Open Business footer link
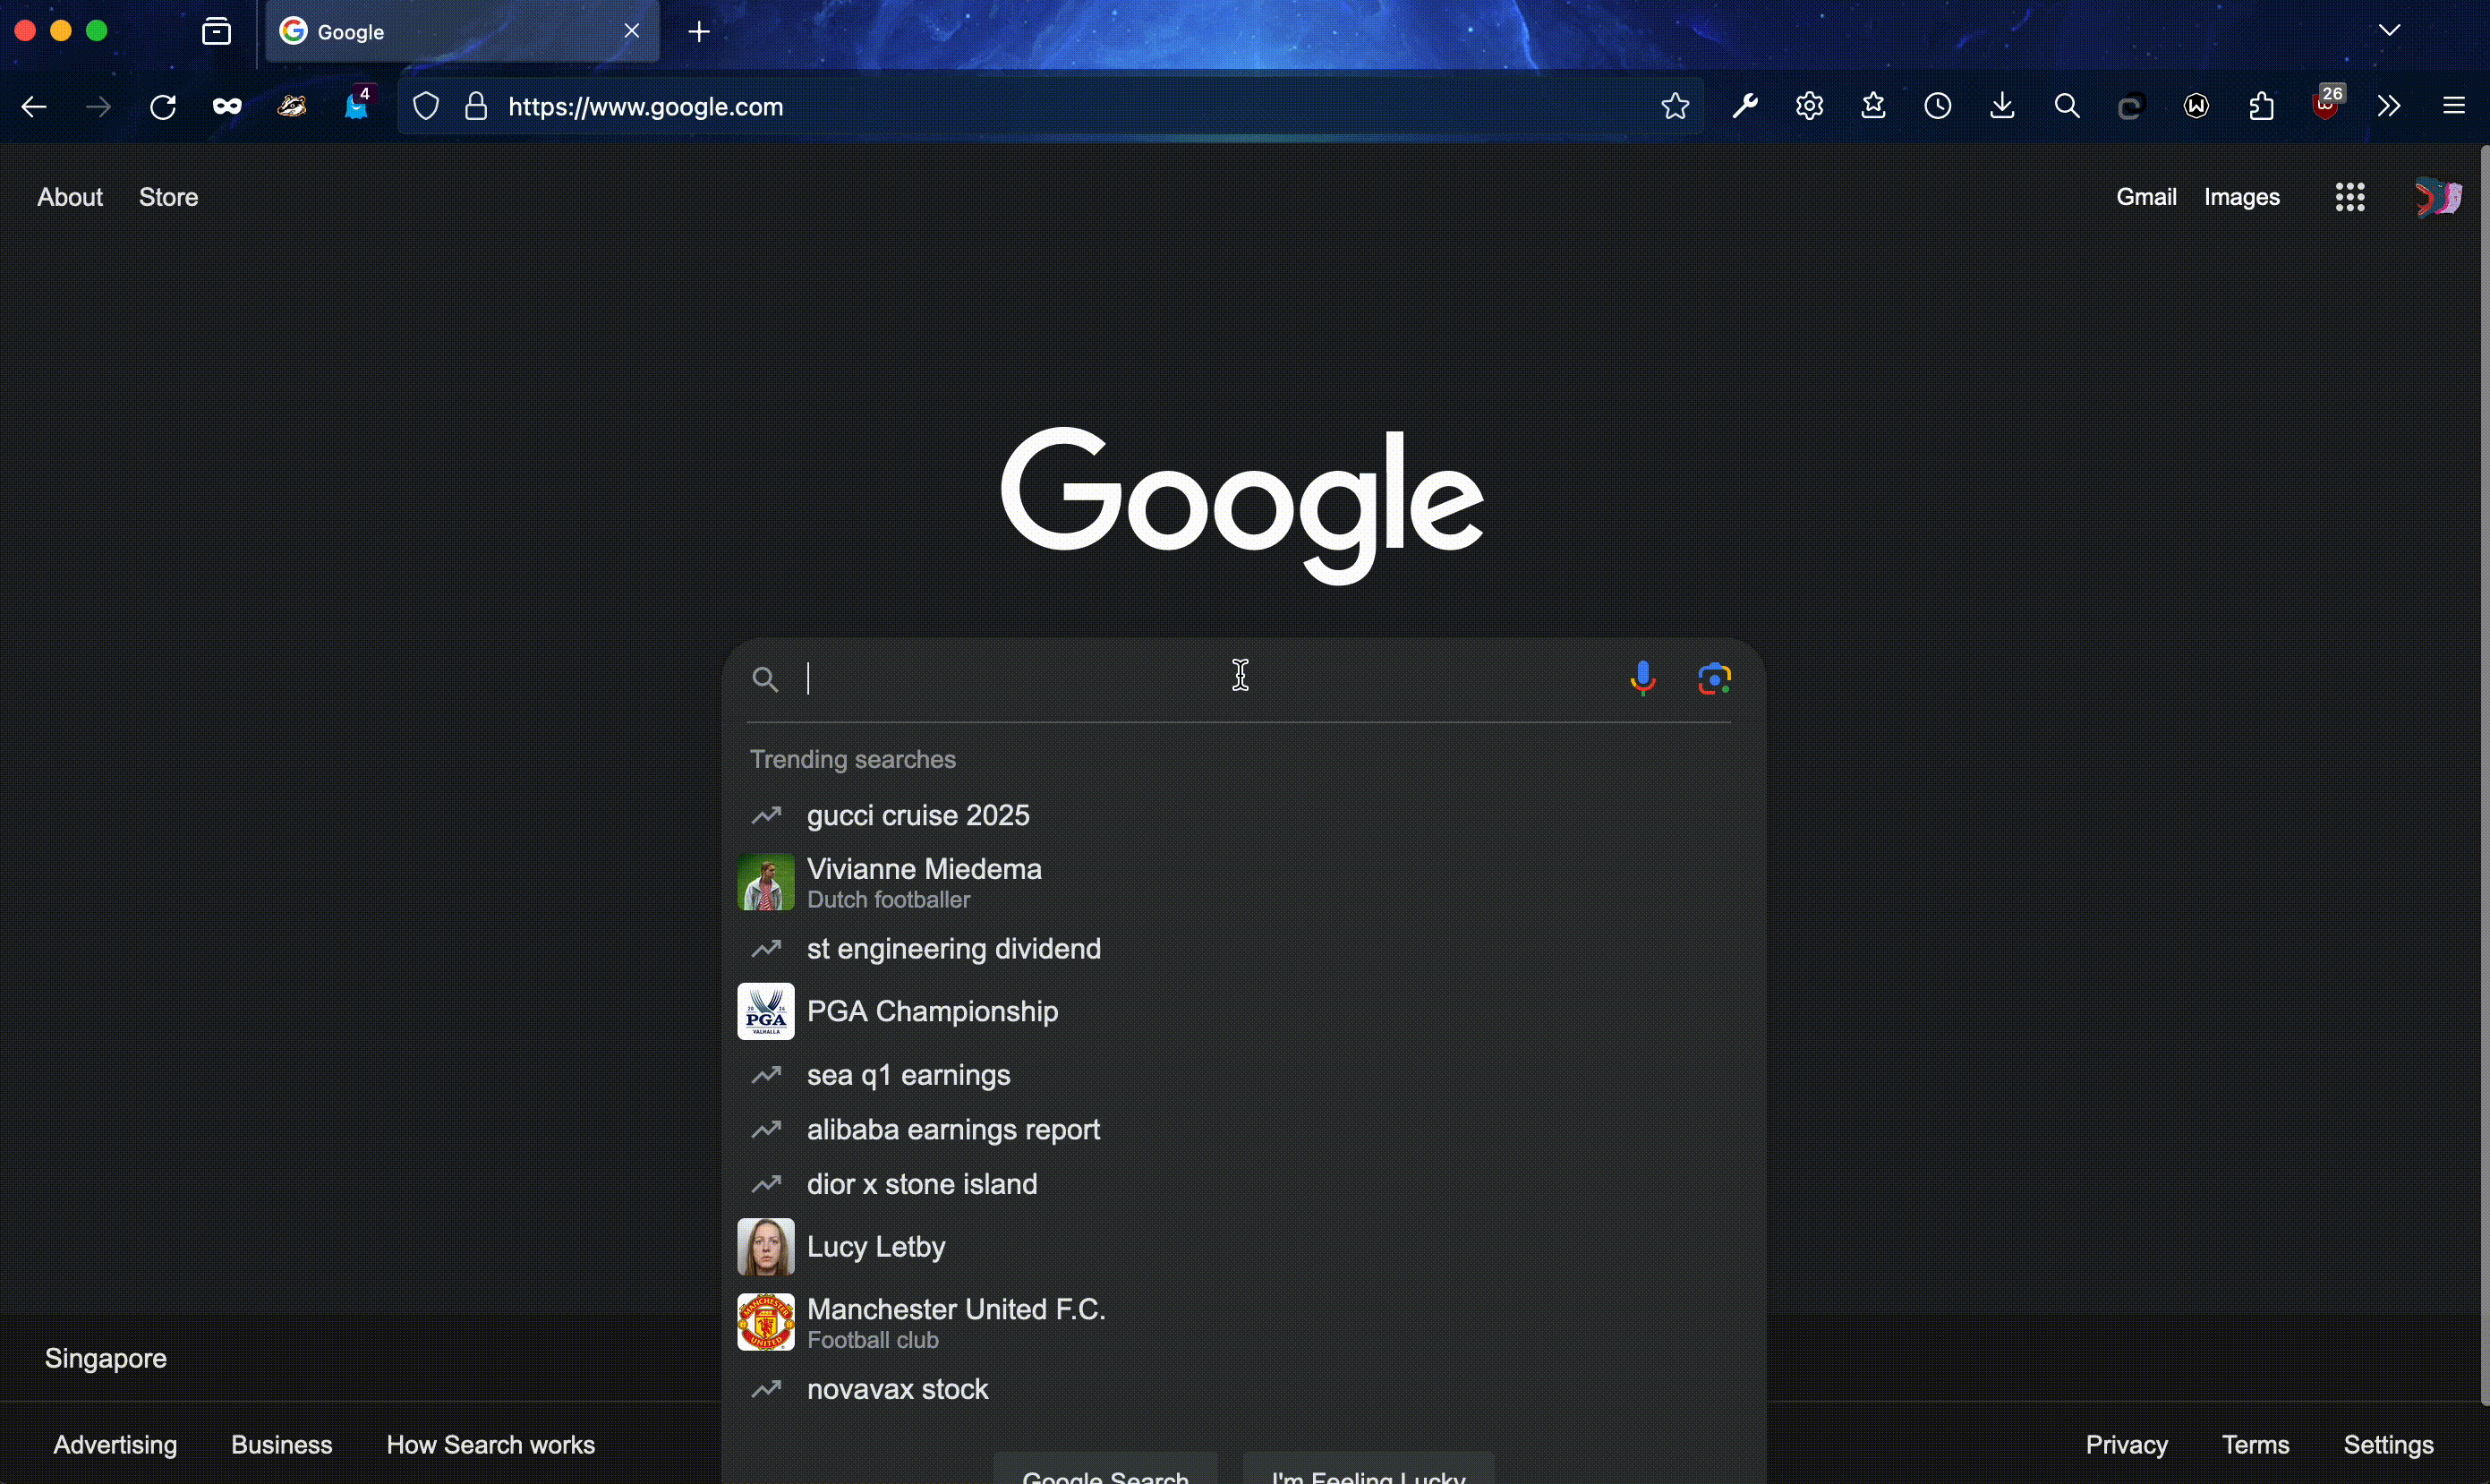This screenshot has height=1484, width=2490. tap(282, 1446)
